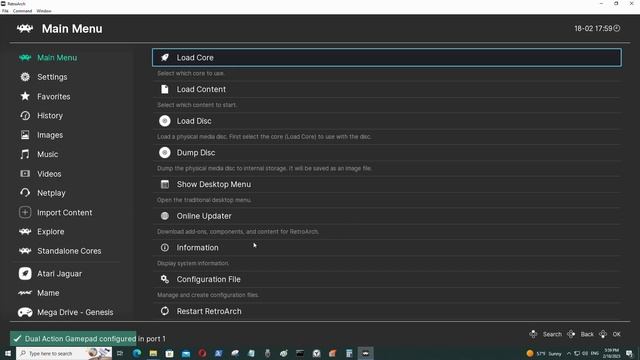The height and width of the screenshot is (360, 640).
Task: Open the File menu
Action: click(5, 11)
